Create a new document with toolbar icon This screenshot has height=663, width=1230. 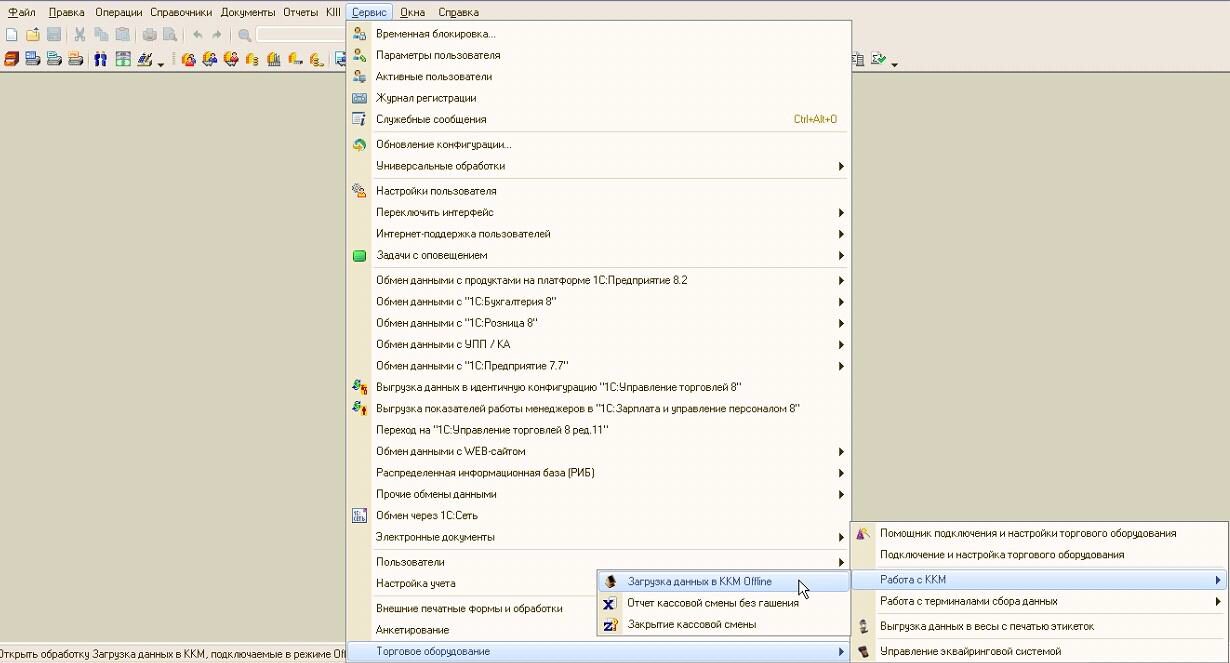coord(11,34)
